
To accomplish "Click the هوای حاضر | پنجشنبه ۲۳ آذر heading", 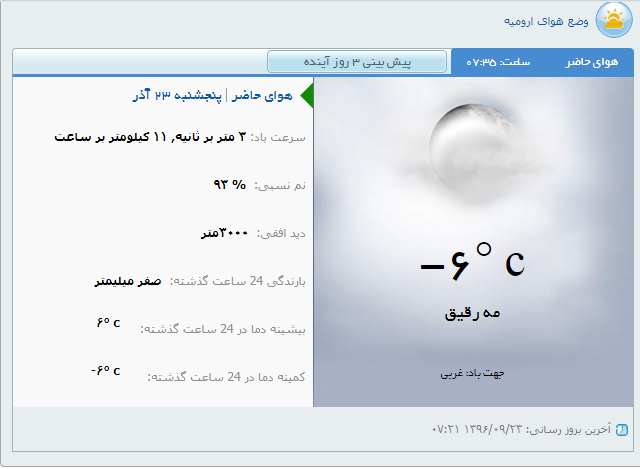I will point(213,96).
